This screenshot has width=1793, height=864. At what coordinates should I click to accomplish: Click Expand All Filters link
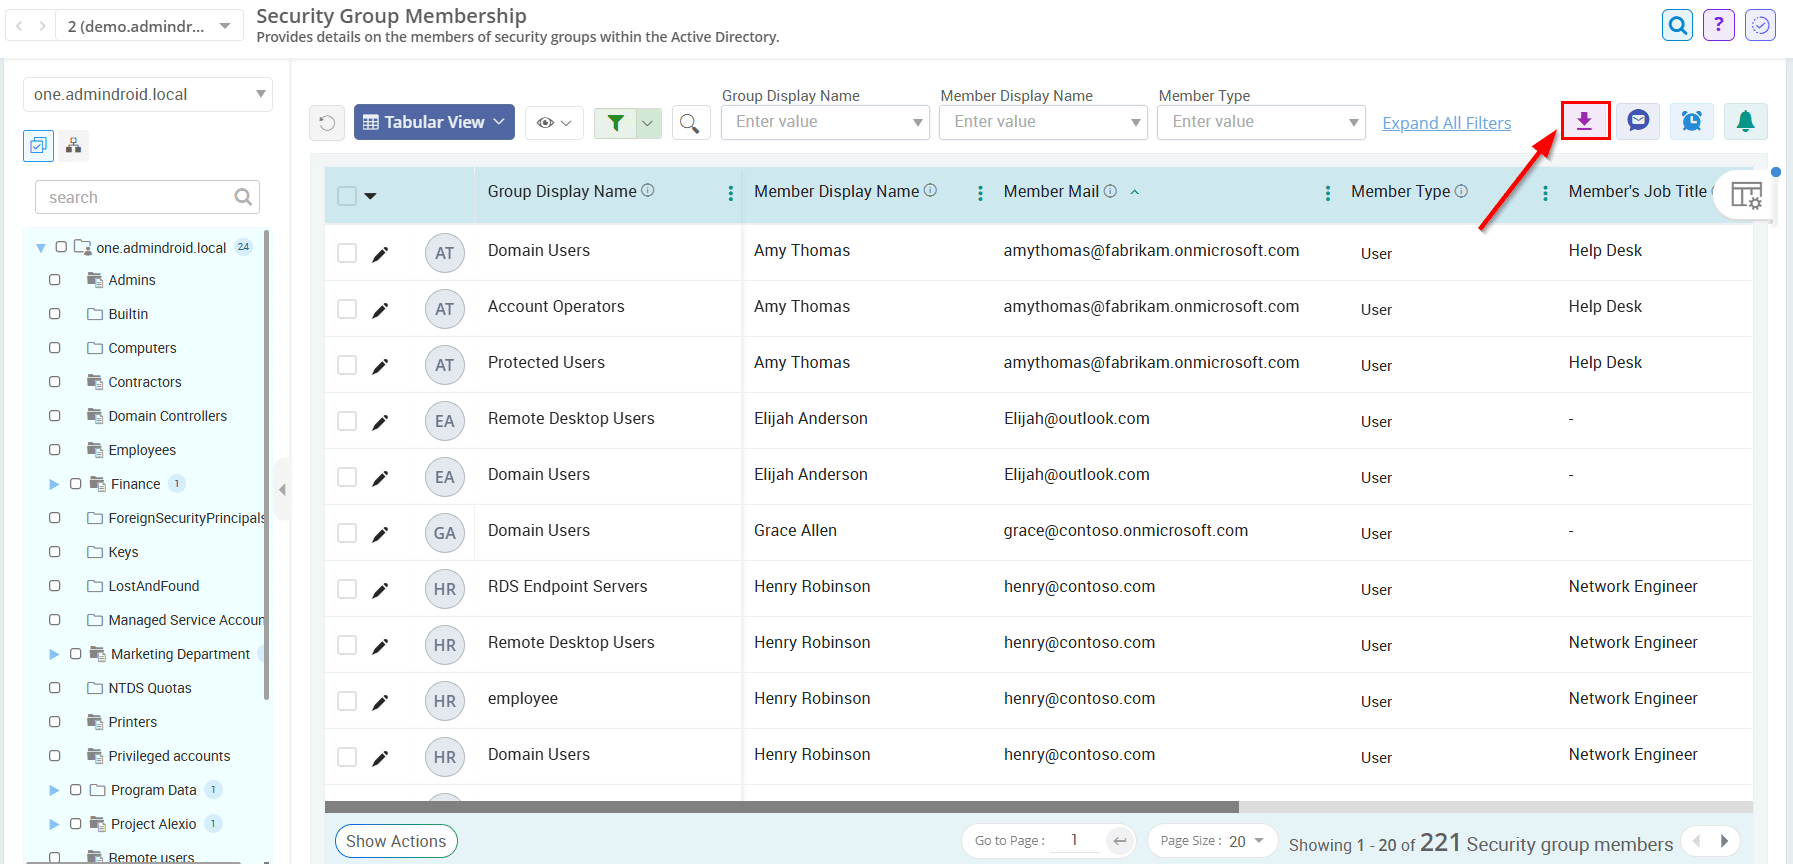click(x=1446, y=123)
